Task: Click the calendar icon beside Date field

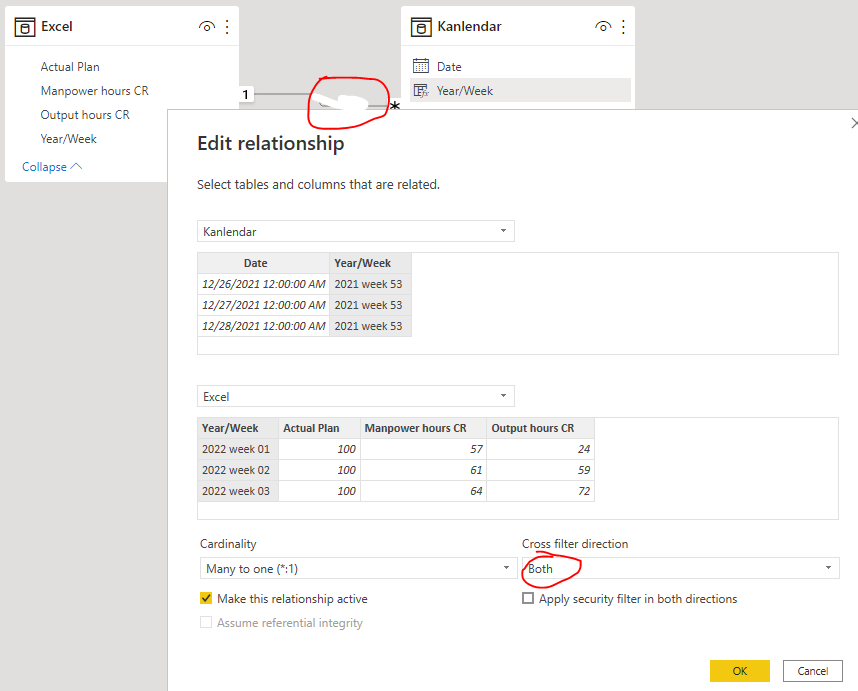Action: (421, 66)
